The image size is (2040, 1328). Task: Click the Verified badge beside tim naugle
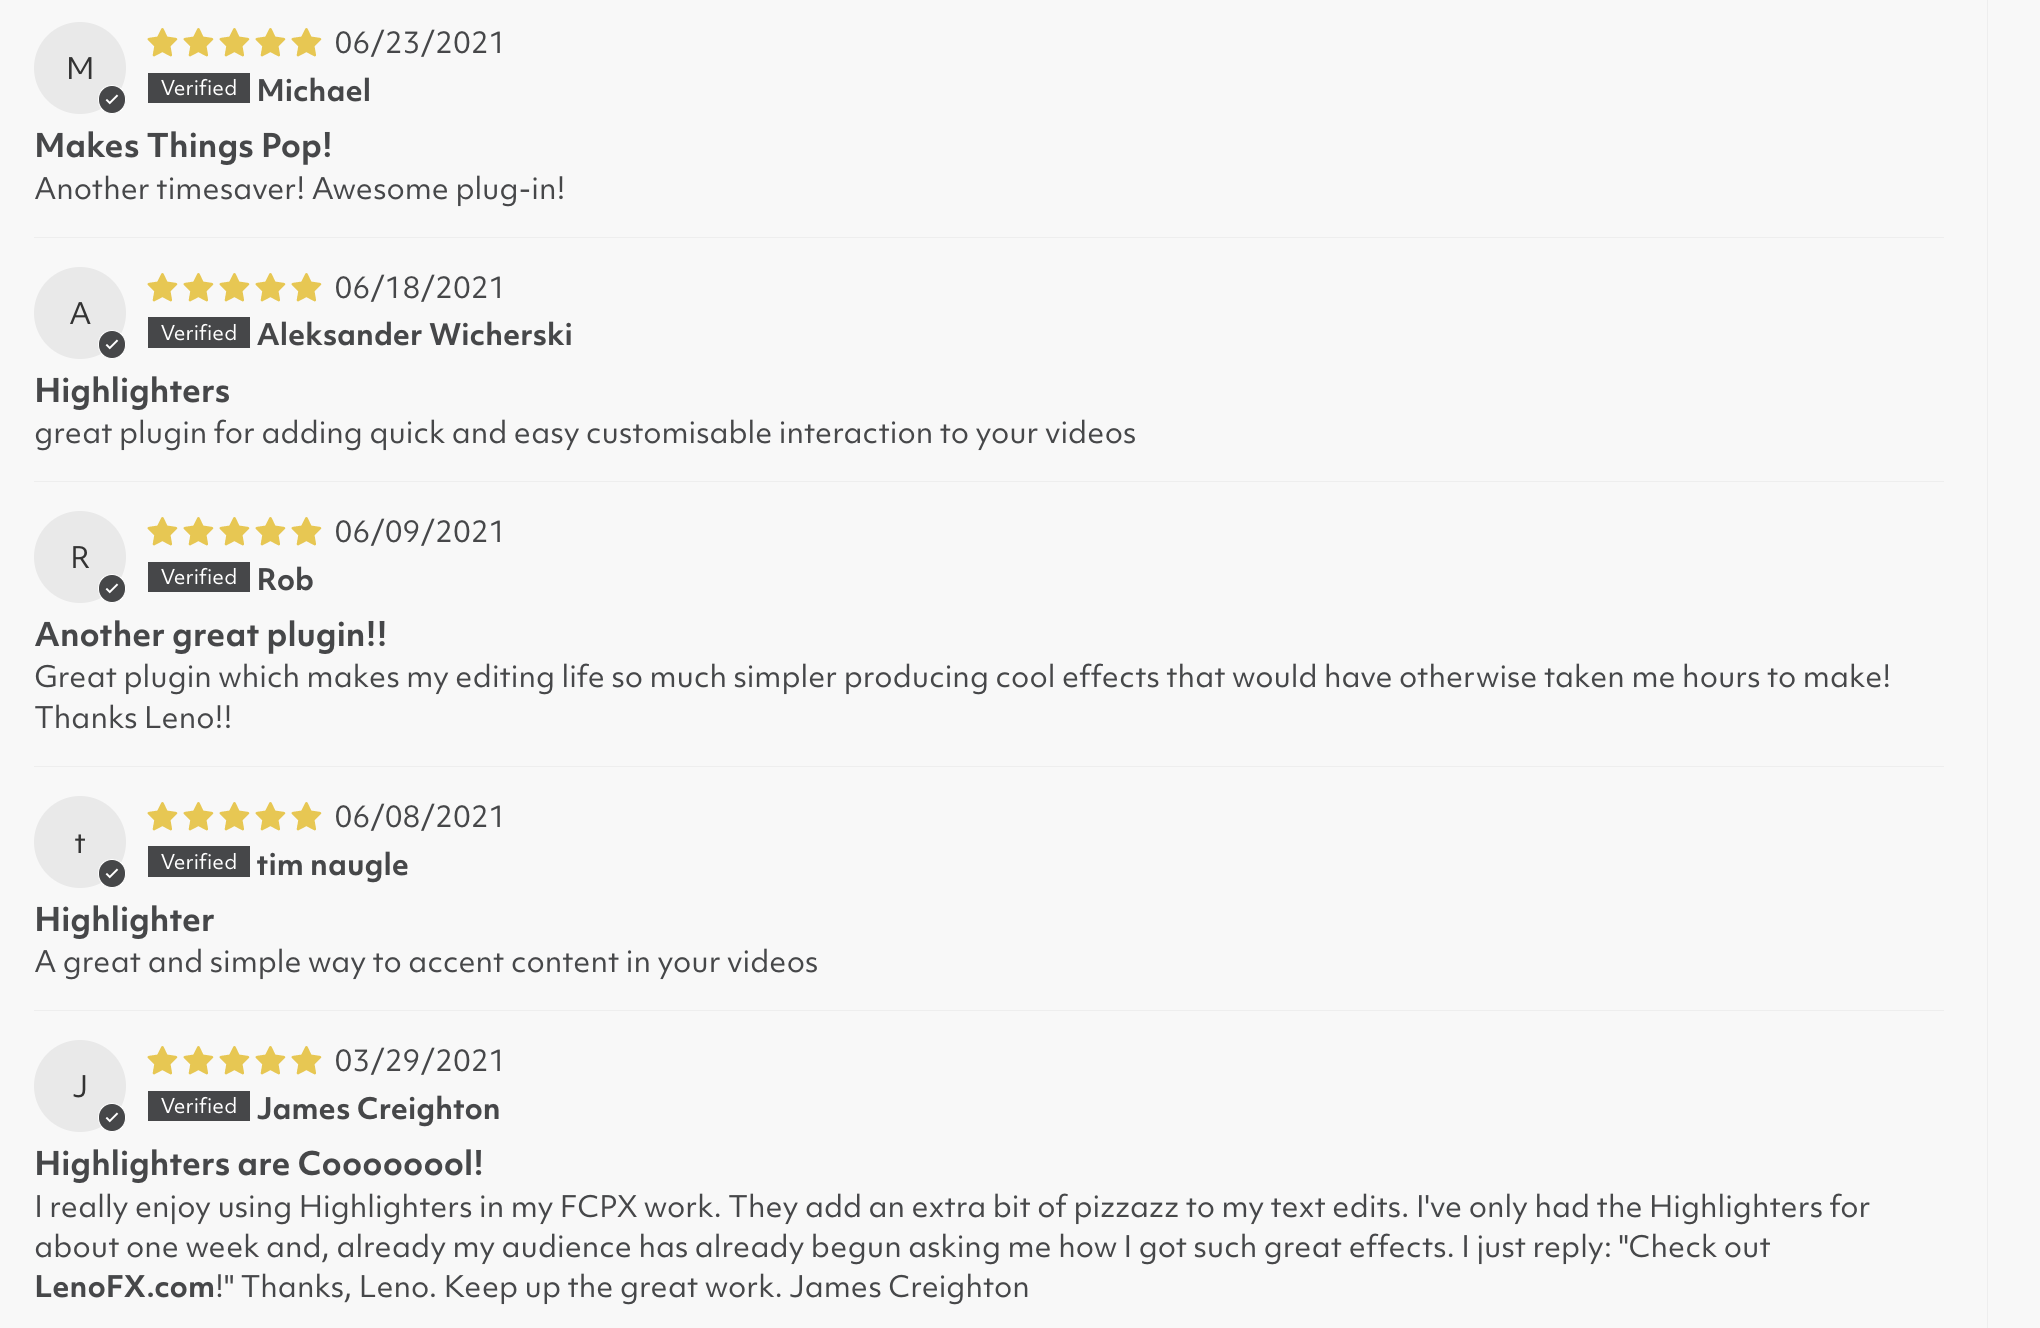click(198, 862)
